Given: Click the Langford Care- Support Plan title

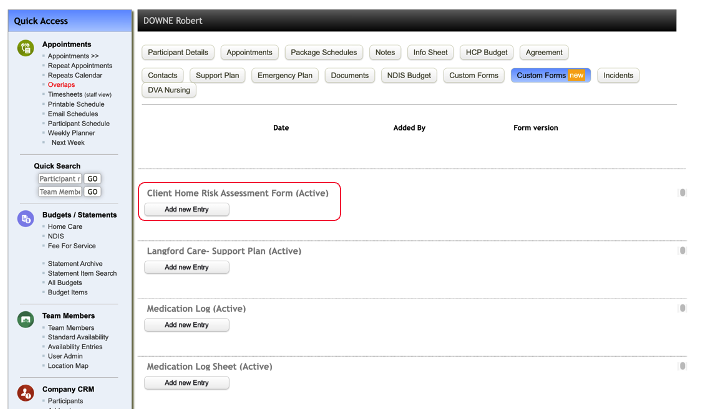Looking at the screenshot, I should (224, 251).
